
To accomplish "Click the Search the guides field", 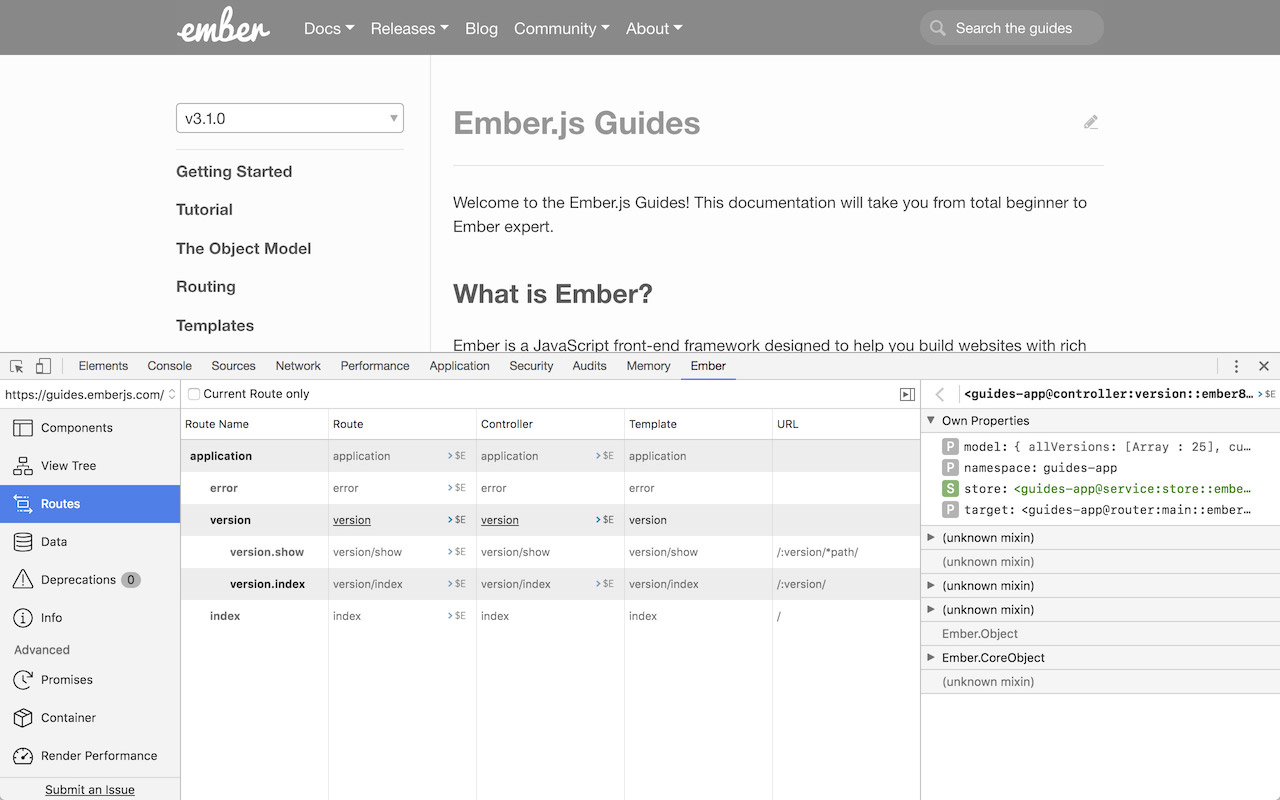I will point(1011,27).
